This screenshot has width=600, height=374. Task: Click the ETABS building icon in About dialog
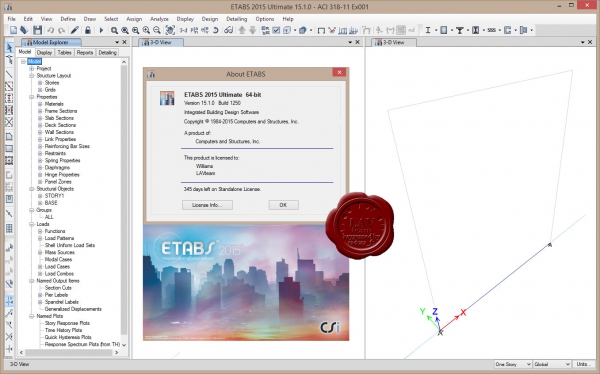(167, 98)
